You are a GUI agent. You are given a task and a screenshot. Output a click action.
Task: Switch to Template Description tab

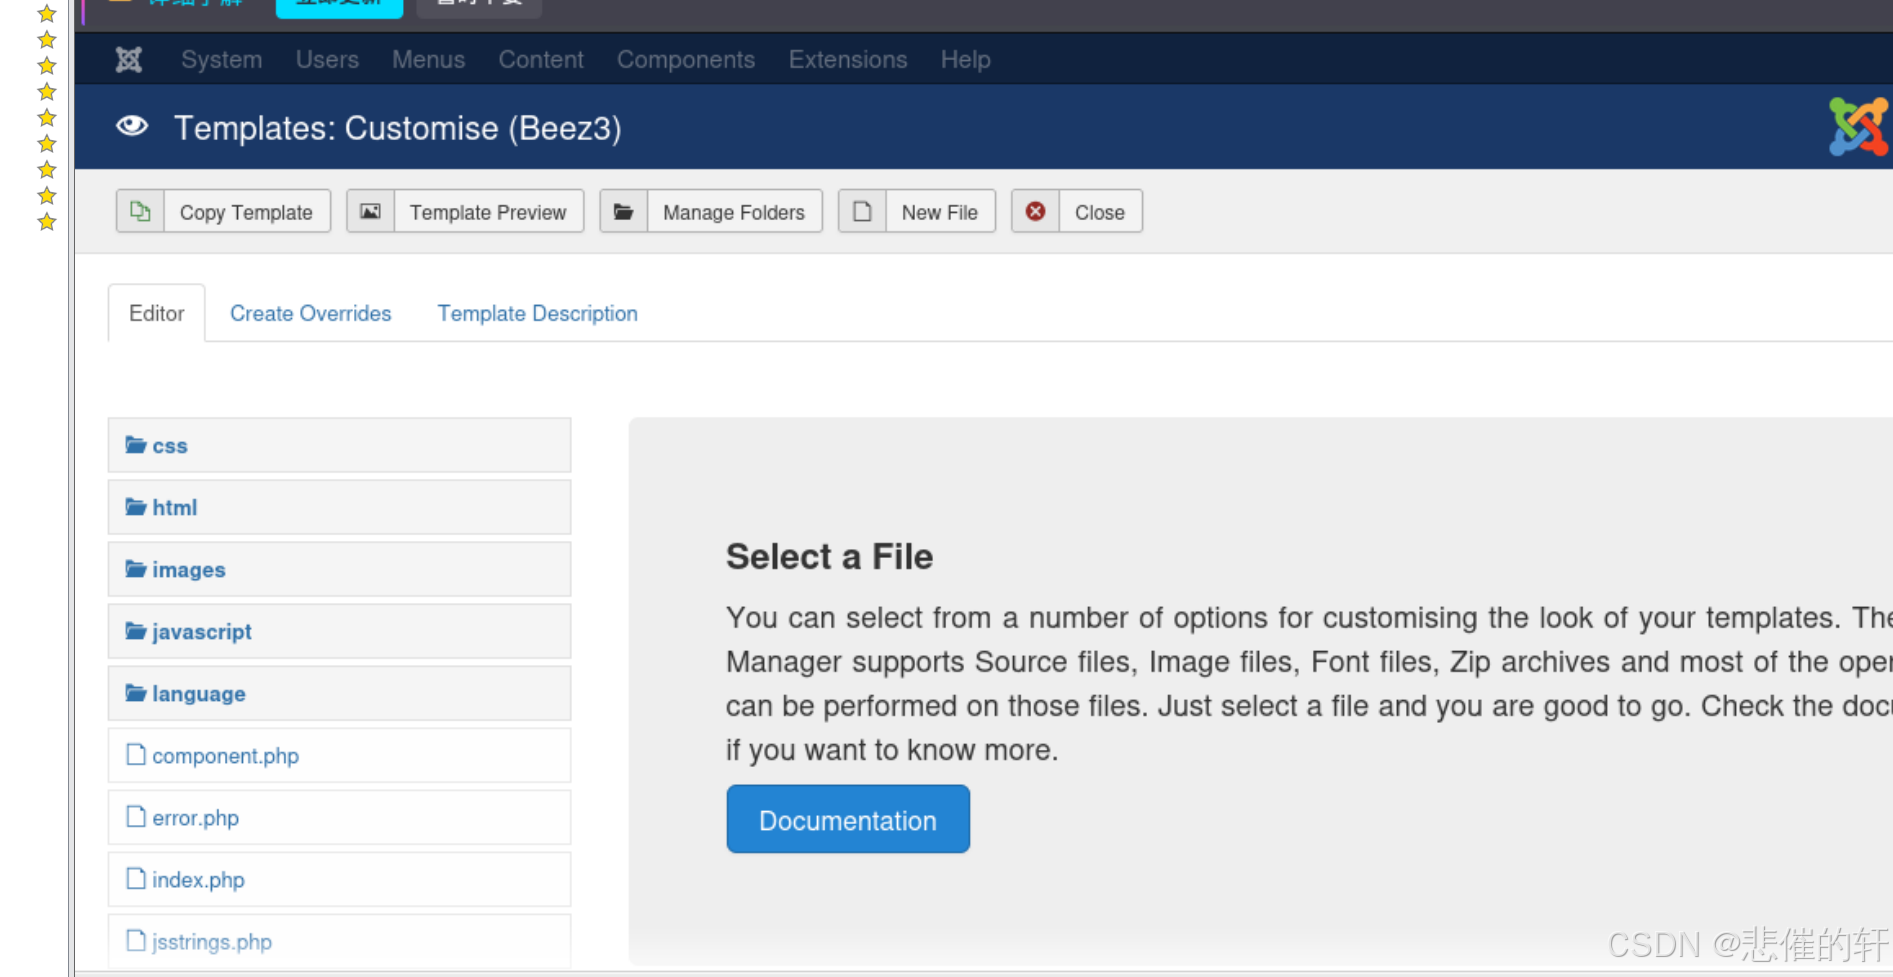coord(537,313)
